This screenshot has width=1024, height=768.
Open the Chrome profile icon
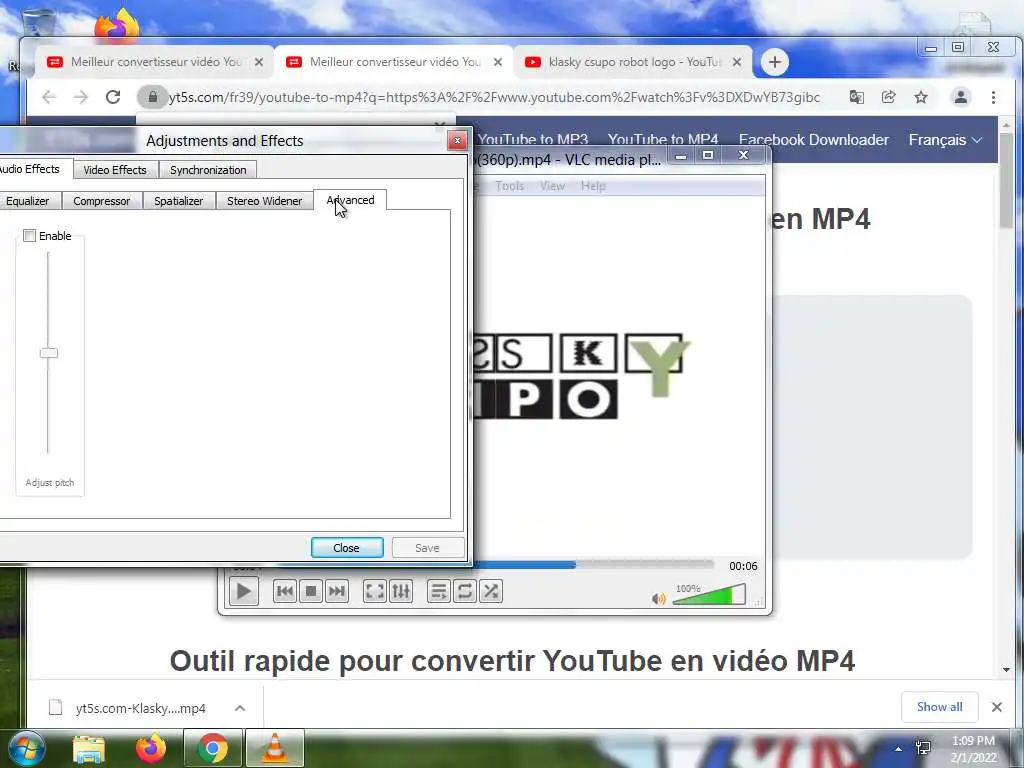[x=961, y=97]
